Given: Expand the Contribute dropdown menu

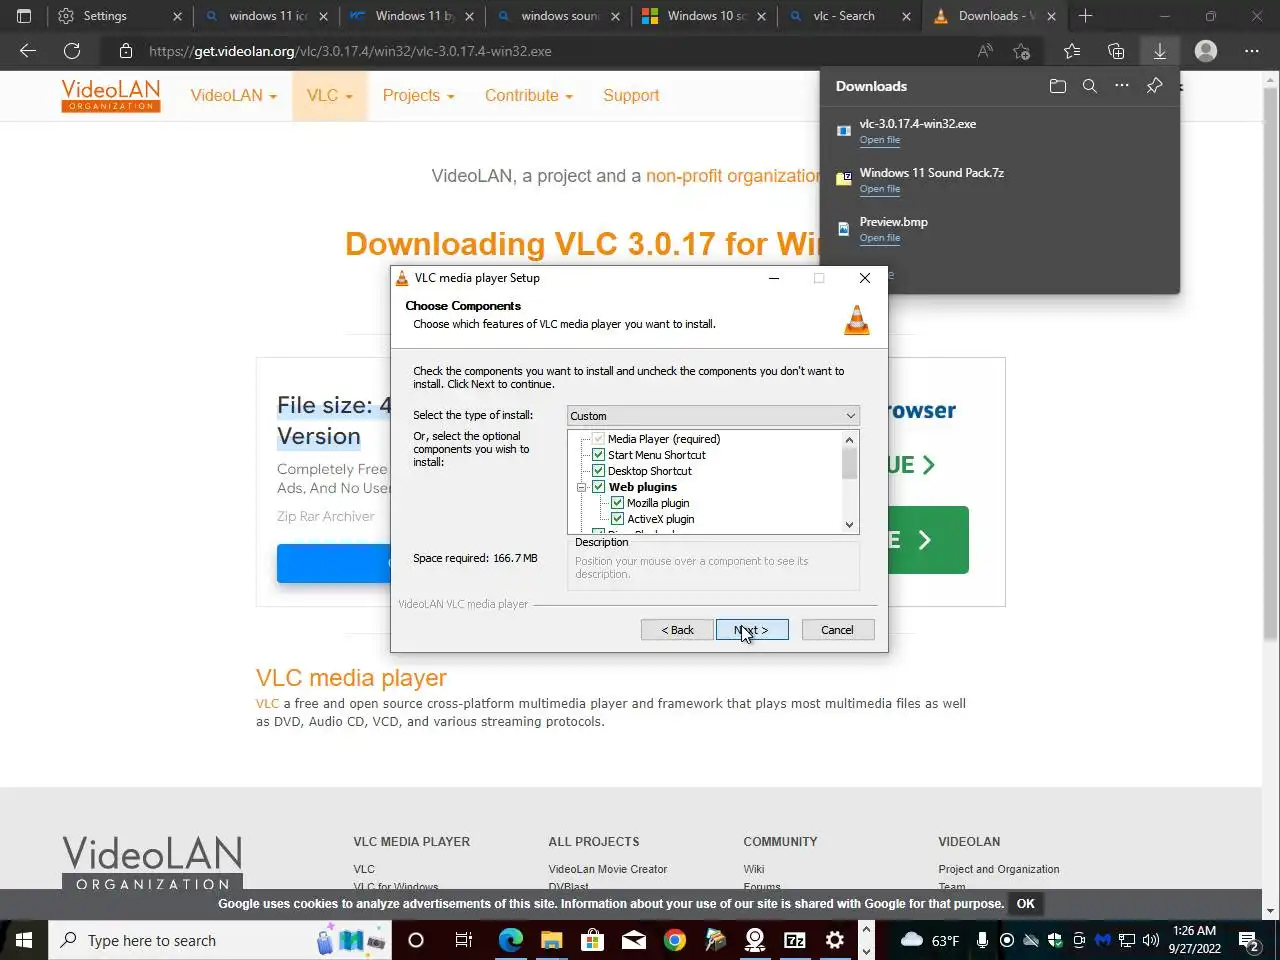Looking at the screenshot, I should pos(529,96).
